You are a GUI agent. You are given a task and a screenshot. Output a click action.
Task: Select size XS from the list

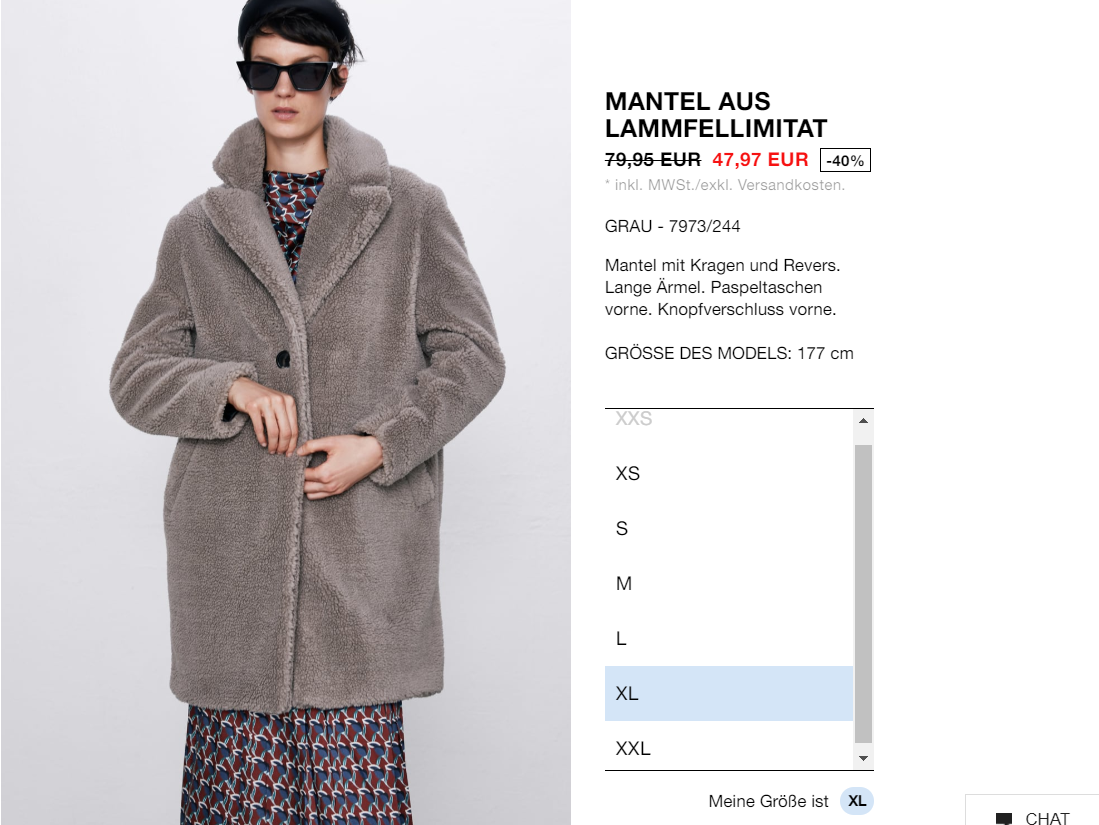(729, 473)
